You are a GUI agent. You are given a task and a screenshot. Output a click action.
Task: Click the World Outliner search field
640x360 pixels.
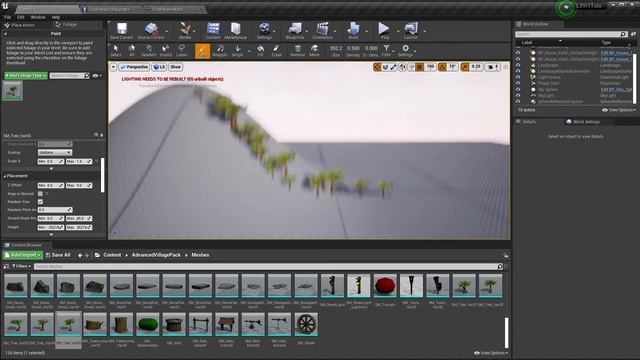[x=568, y=34]
